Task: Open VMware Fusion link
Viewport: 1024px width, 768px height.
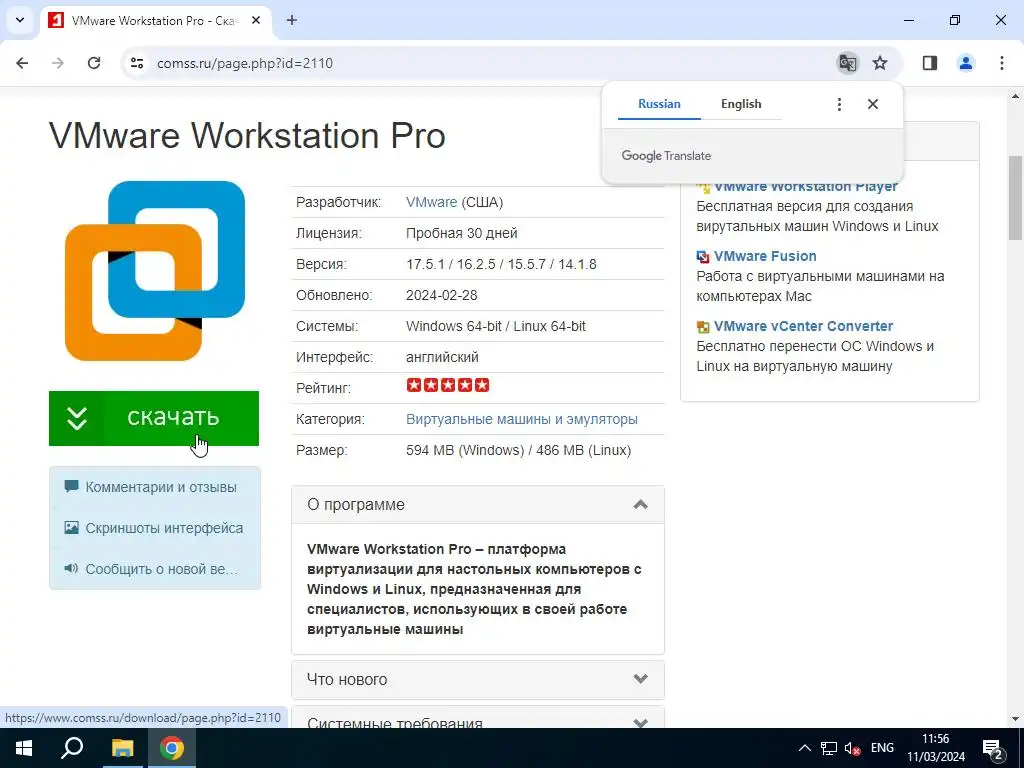Action: [x=765, y=256]
